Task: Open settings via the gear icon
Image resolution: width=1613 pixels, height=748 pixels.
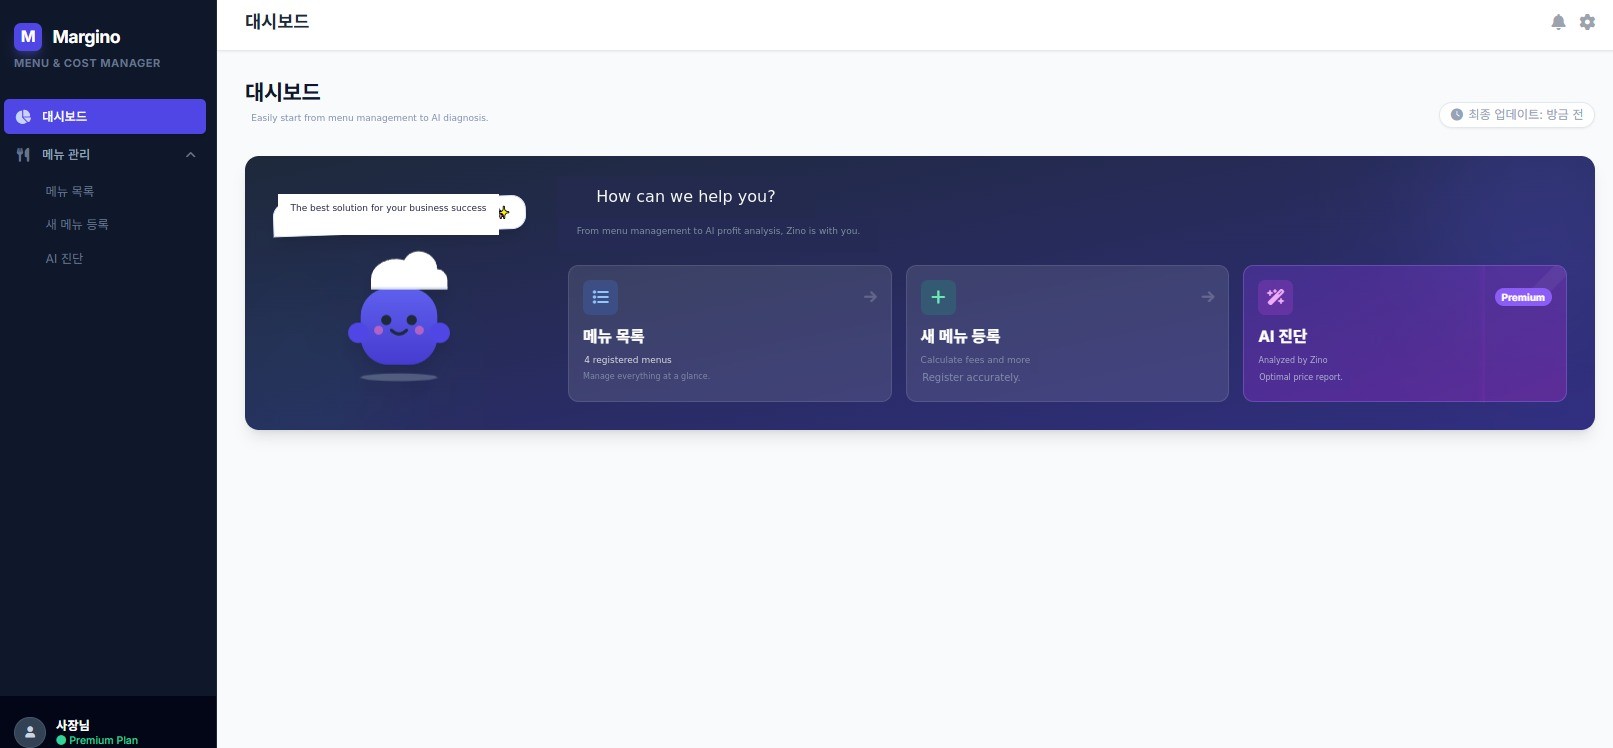Action: [x=1587, y=22]
